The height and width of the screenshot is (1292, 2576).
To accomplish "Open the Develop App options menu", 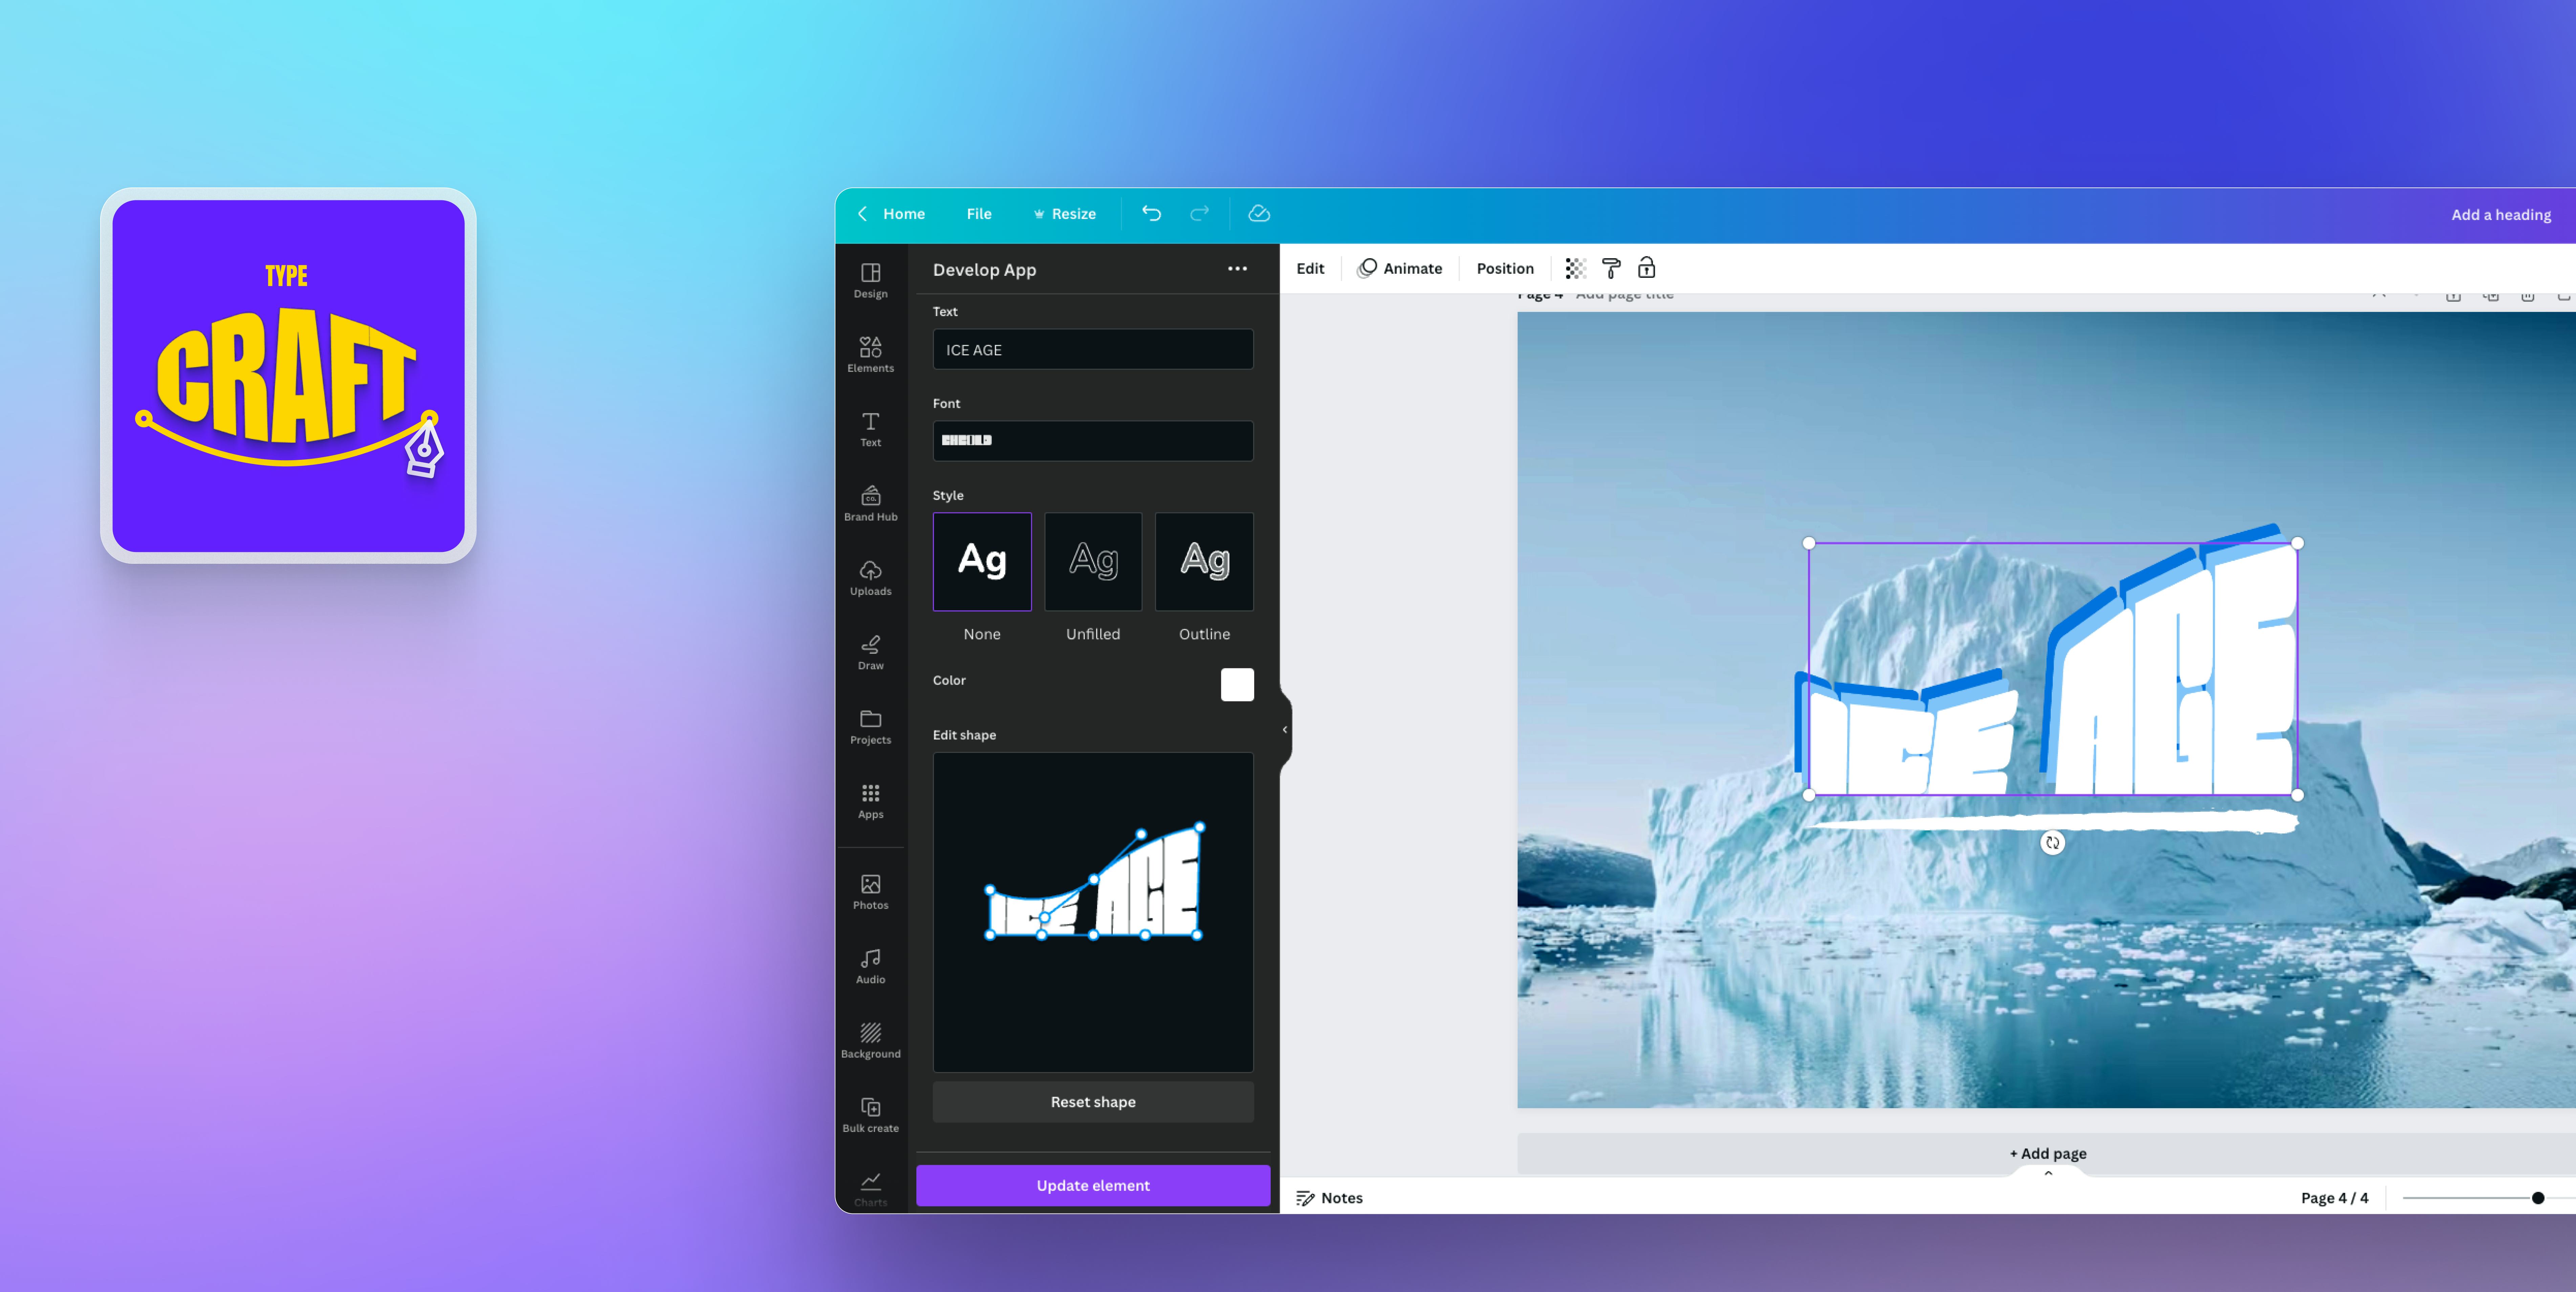I will coord(1237,268).
